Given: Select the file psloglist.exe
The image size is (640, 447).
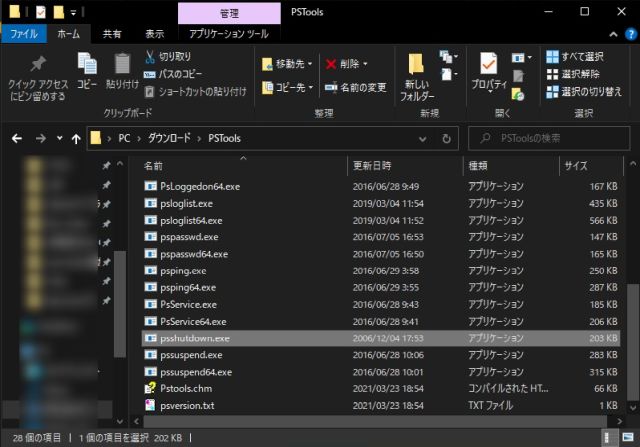Looking at the screenshot, I should point(380,203).
